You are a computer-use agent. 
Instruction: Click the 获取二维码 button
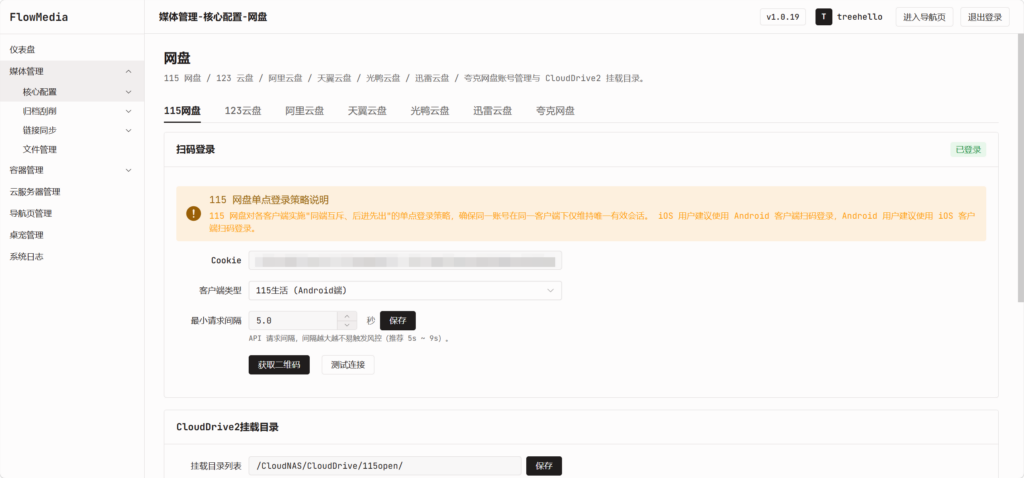tap(279, 365)
